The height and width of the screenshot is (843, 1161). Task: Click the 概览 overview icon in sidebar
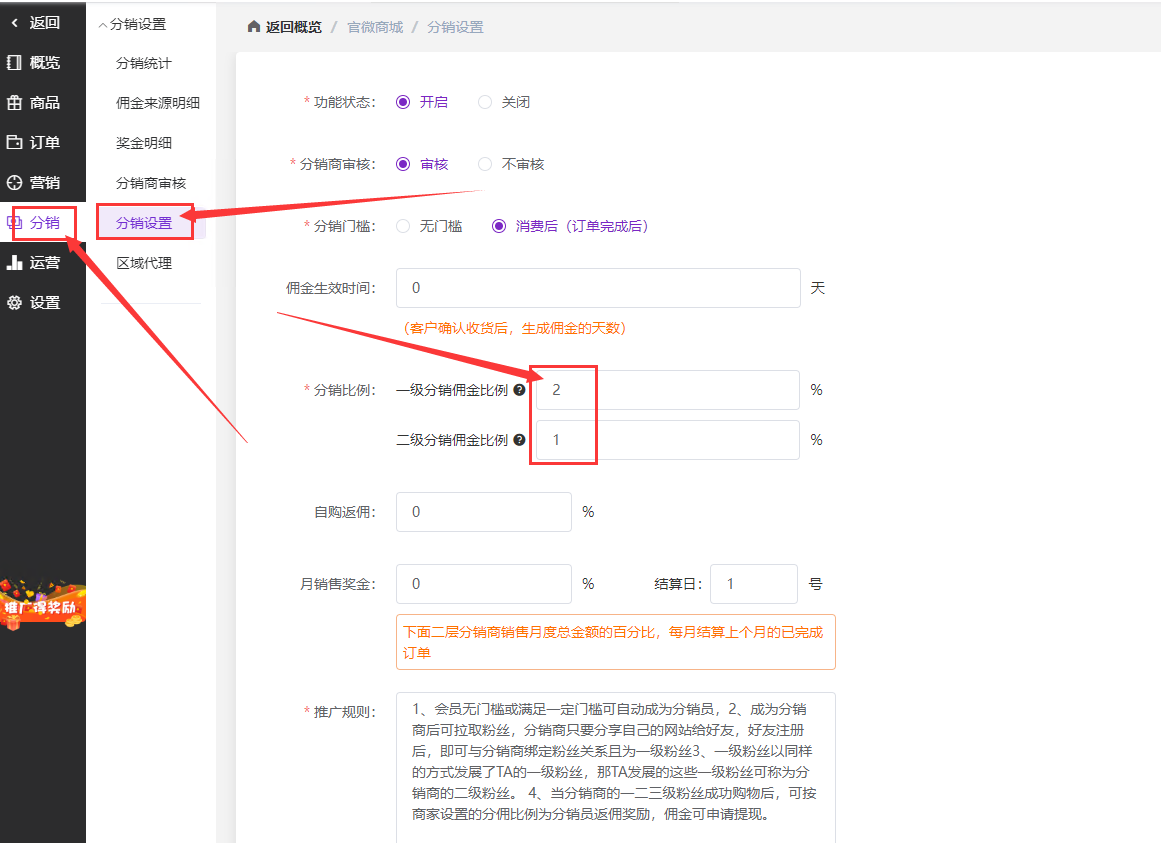14,62
